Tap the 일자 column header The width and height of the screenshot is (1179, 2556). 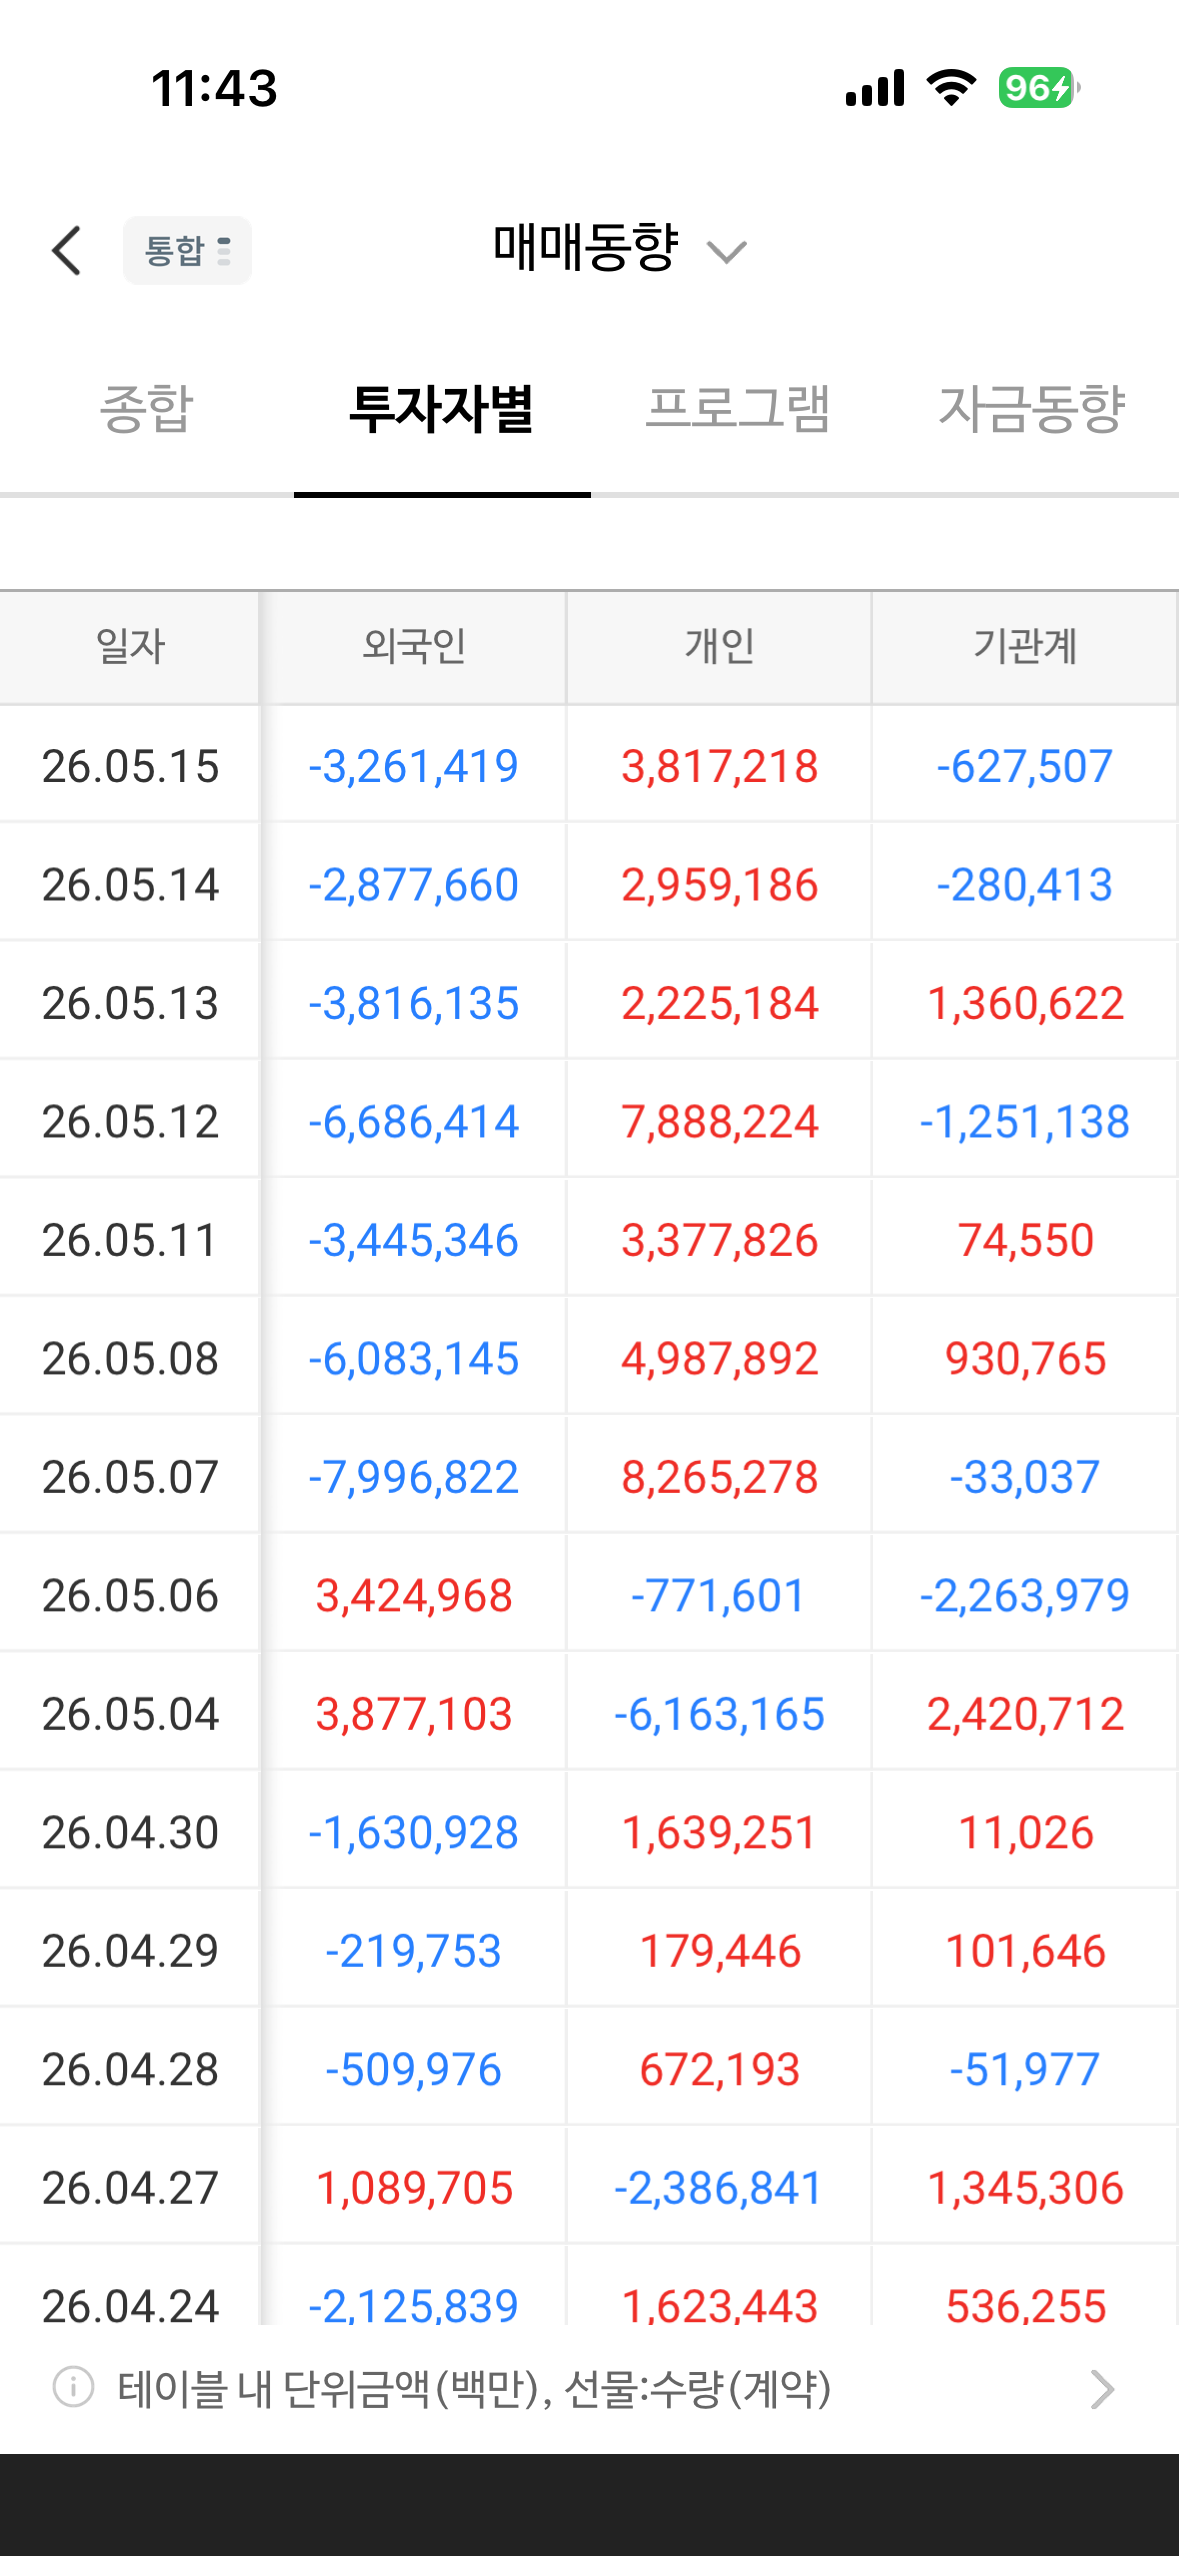[x=130, y=646]
